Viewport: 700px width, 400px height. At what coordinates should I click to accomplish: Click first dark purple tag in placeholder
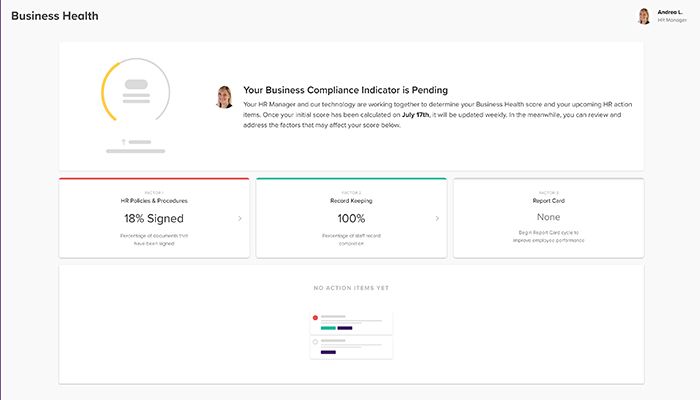point(345,327)
